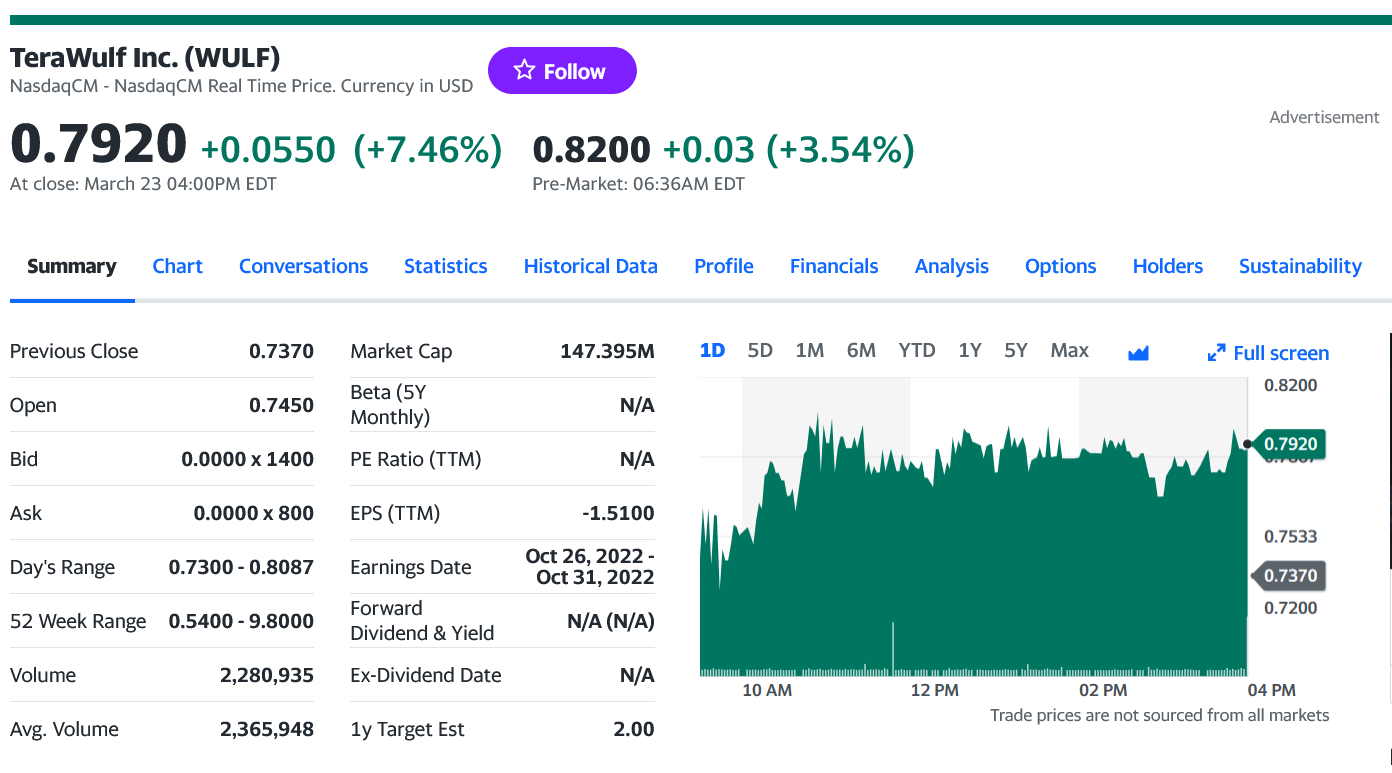The height and width of the screenshot is (773, 1392).
Task: Open the Historical Data tab
Action: tap(590, 266)
